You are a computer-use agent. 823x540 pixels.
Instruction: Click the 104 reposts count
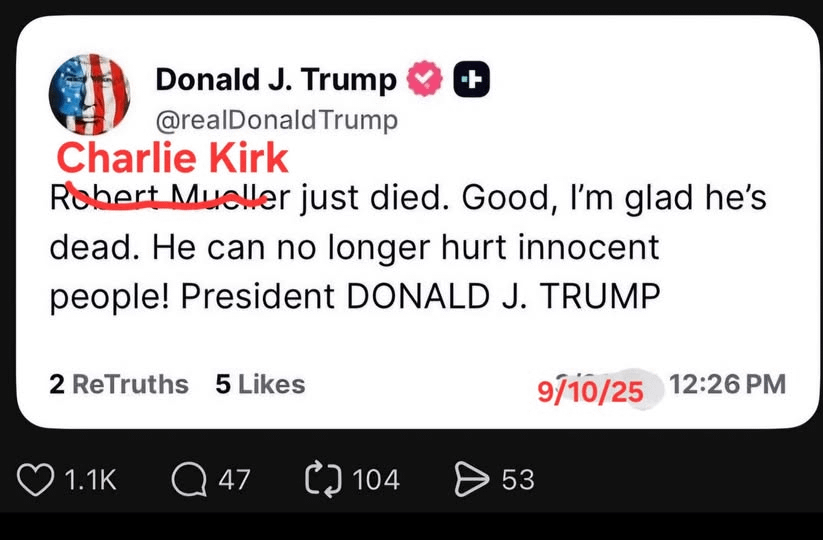tap(376, 480)
